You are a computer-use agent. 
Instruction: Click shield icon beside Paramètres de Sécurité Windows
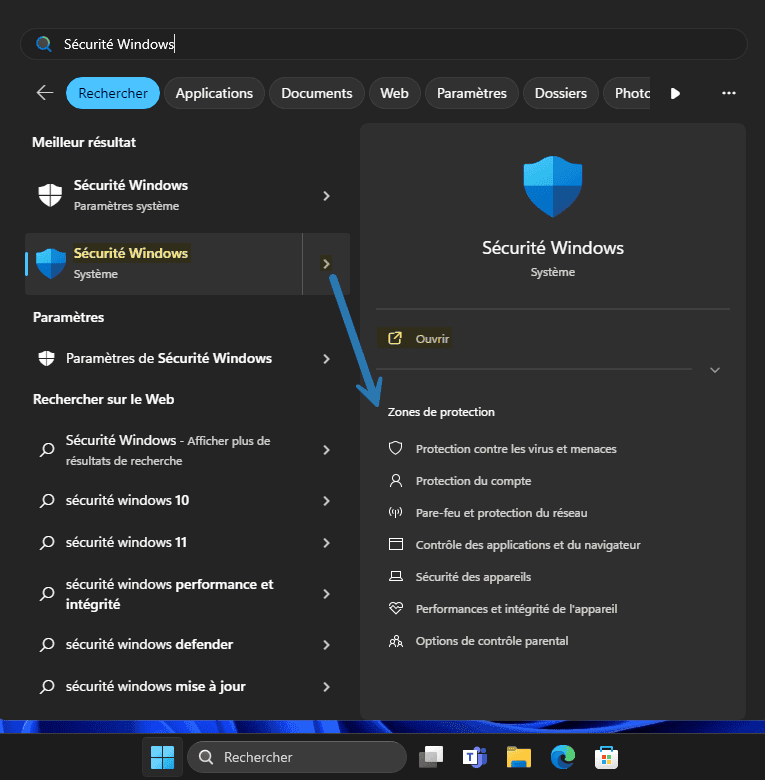click(46, 358)
